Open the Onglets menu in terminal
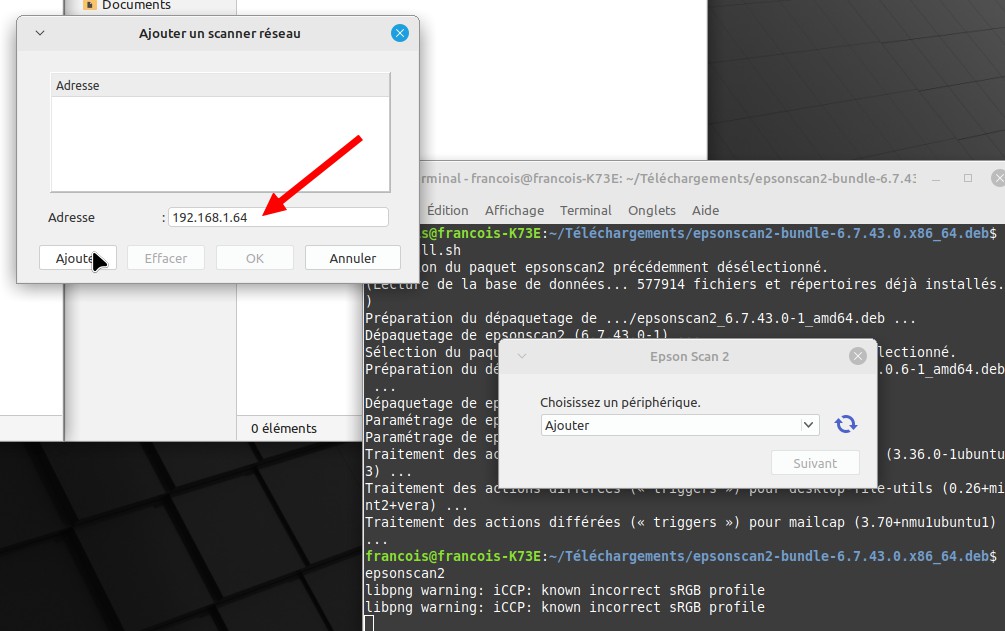The width and height of the screenshot is (1005, 631). coord(651,210)
